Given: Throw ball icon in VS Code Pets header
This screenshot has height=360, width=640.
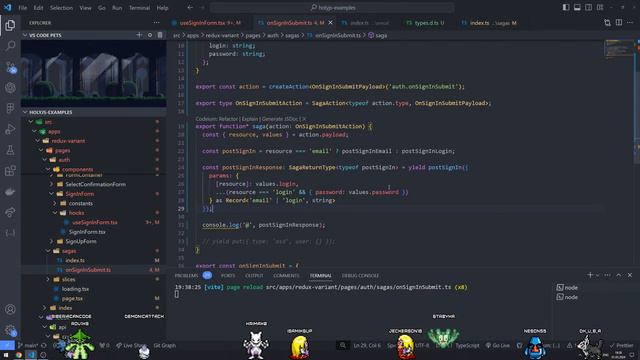Looking at the screenshot, I should pyautogui.click(x=150, y=35).
